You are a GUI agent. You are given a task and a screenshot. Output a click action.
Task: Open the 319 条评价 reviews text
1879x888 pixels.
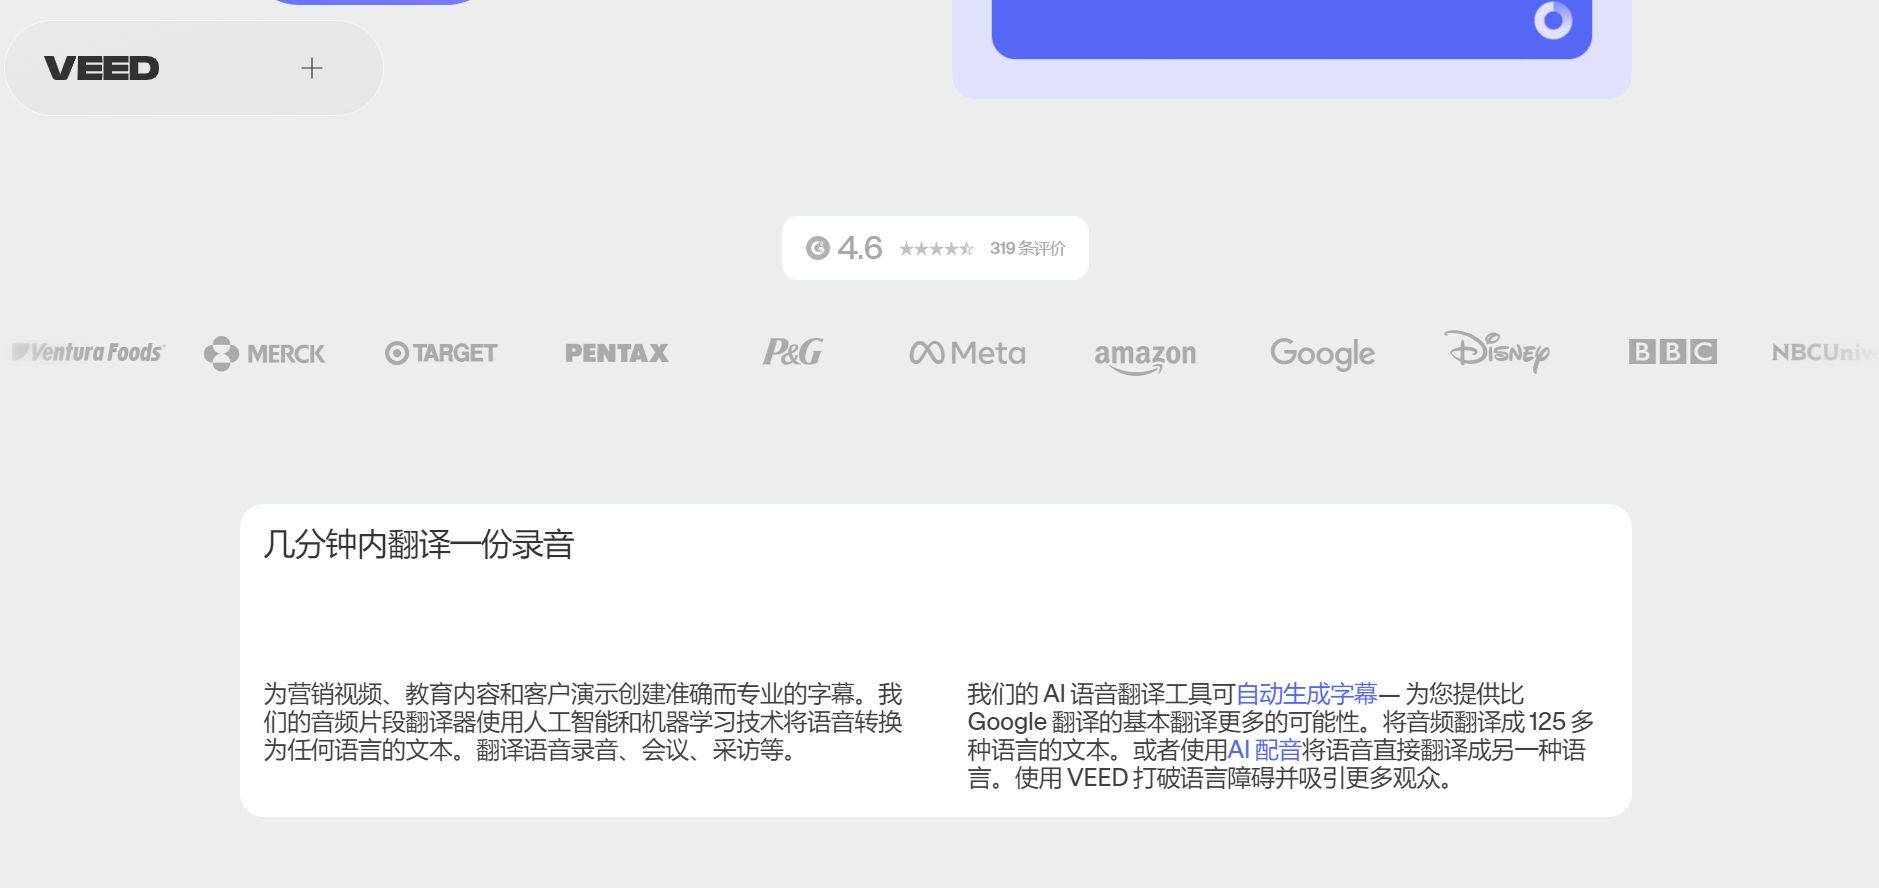coord(1028,248)
